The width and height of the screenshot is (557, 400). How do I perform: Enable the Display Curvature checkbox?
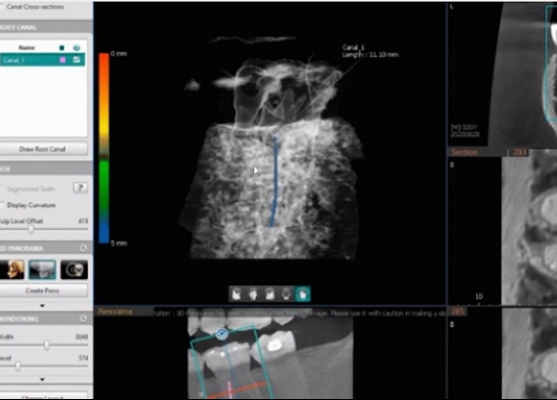pyautogui.click(x=2, y=205)
